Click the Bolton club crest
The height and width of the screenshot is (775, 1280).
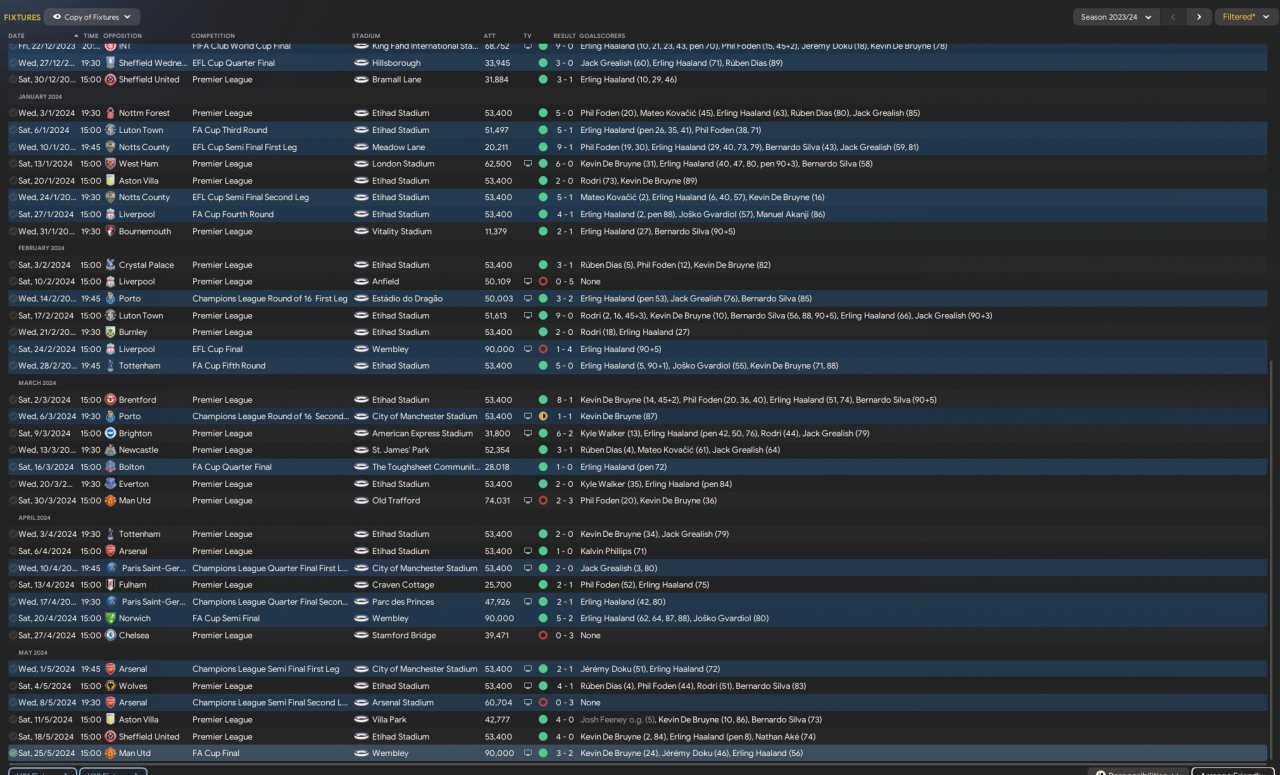(110, 467)
